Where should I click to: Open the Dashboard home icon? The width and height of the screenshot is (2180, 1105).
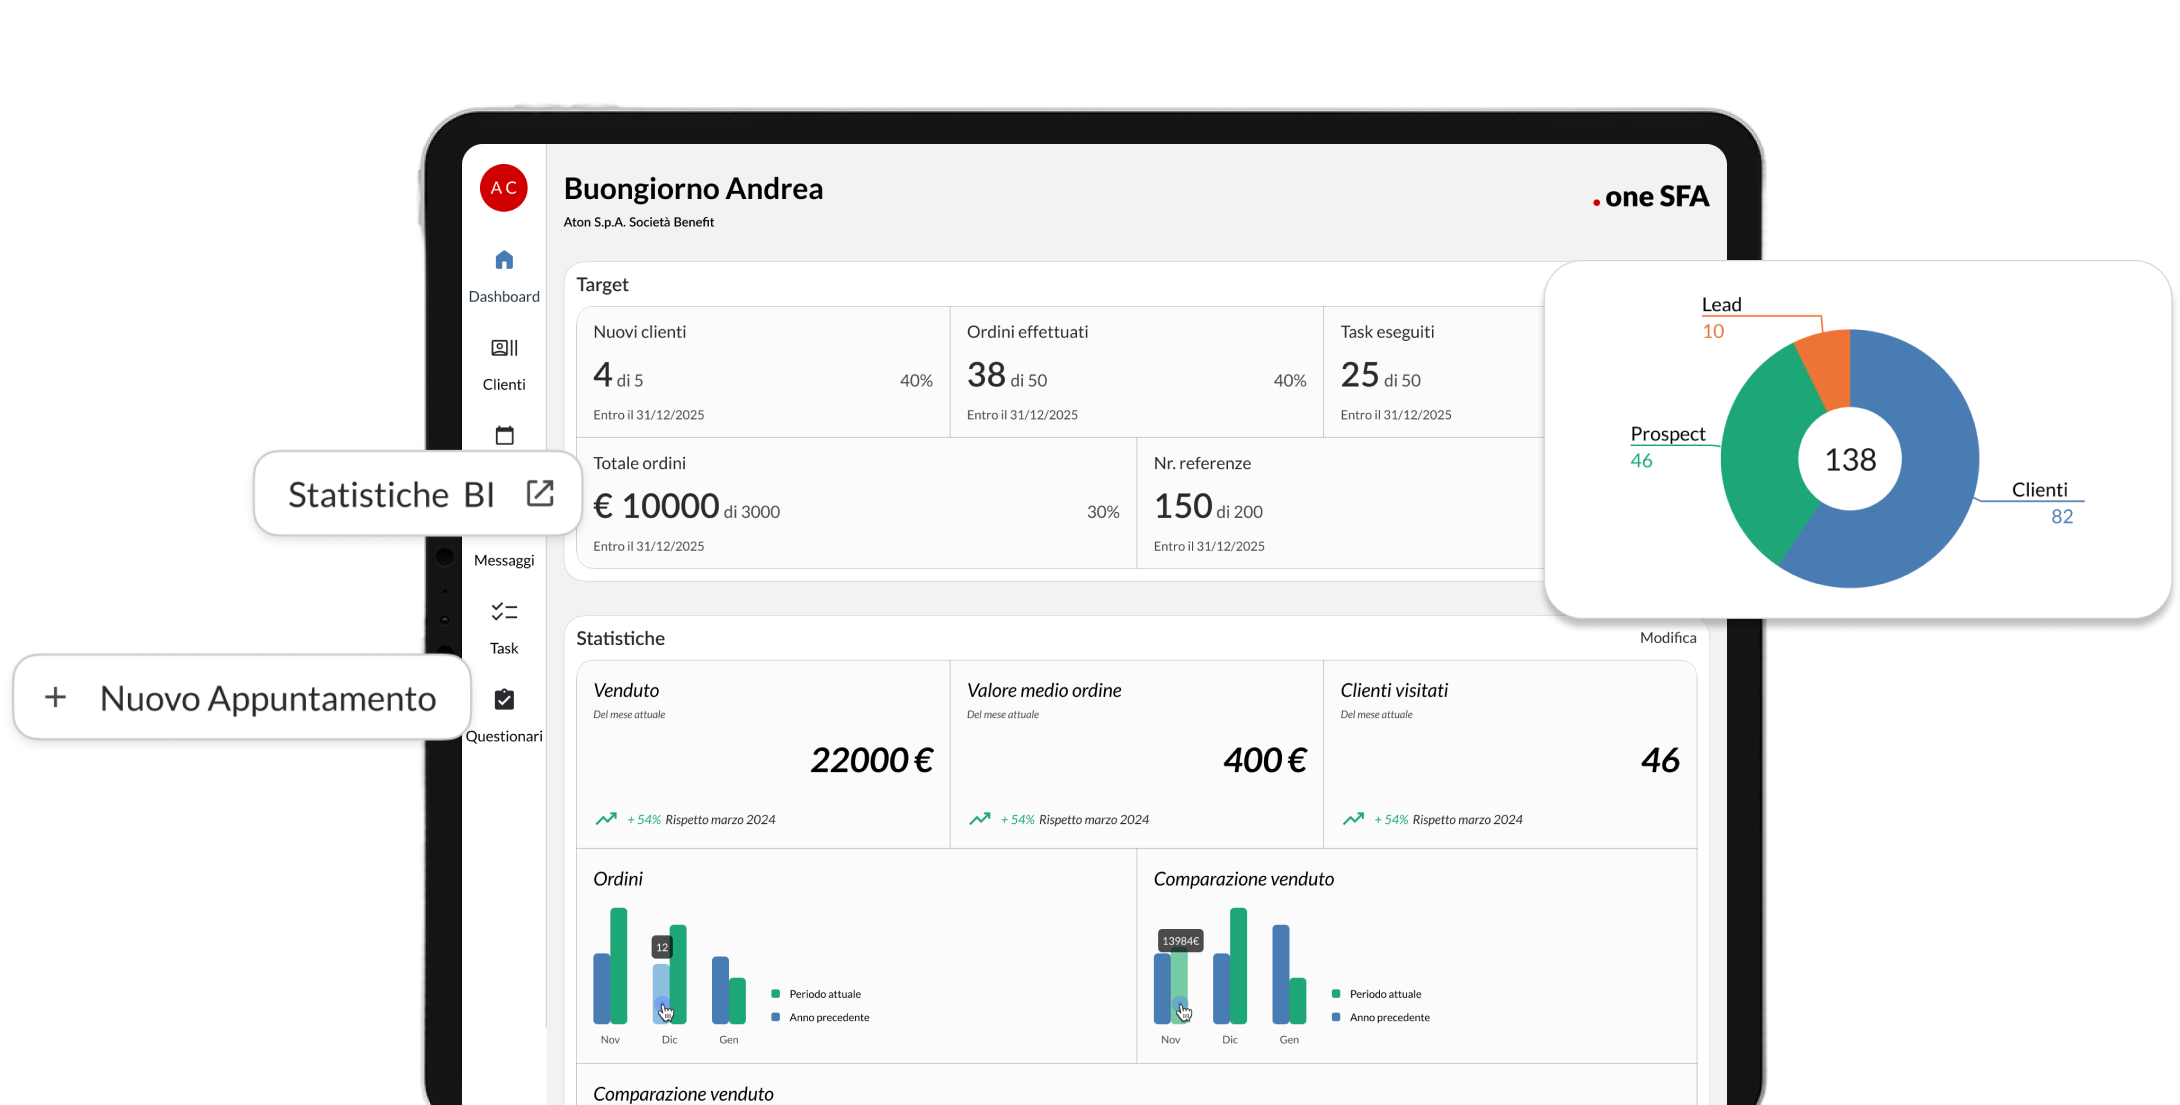504,260
